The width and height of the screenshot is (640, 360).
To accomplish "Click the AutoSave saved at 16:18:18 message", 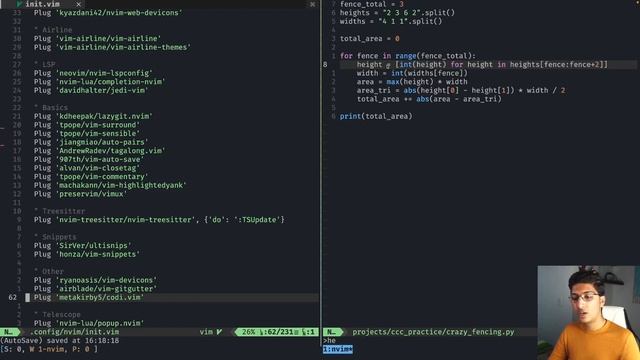I will [60, 340].
